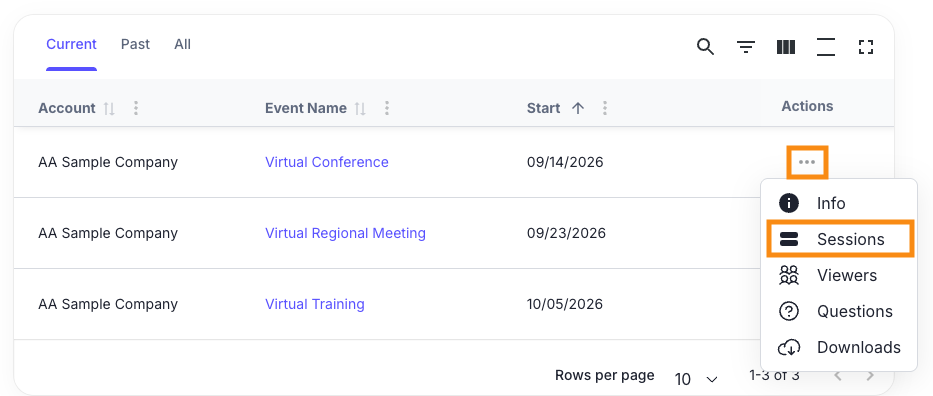Toggle row density icon
The height and width of the screenshot is (396, 933).
tap(826, 46)
